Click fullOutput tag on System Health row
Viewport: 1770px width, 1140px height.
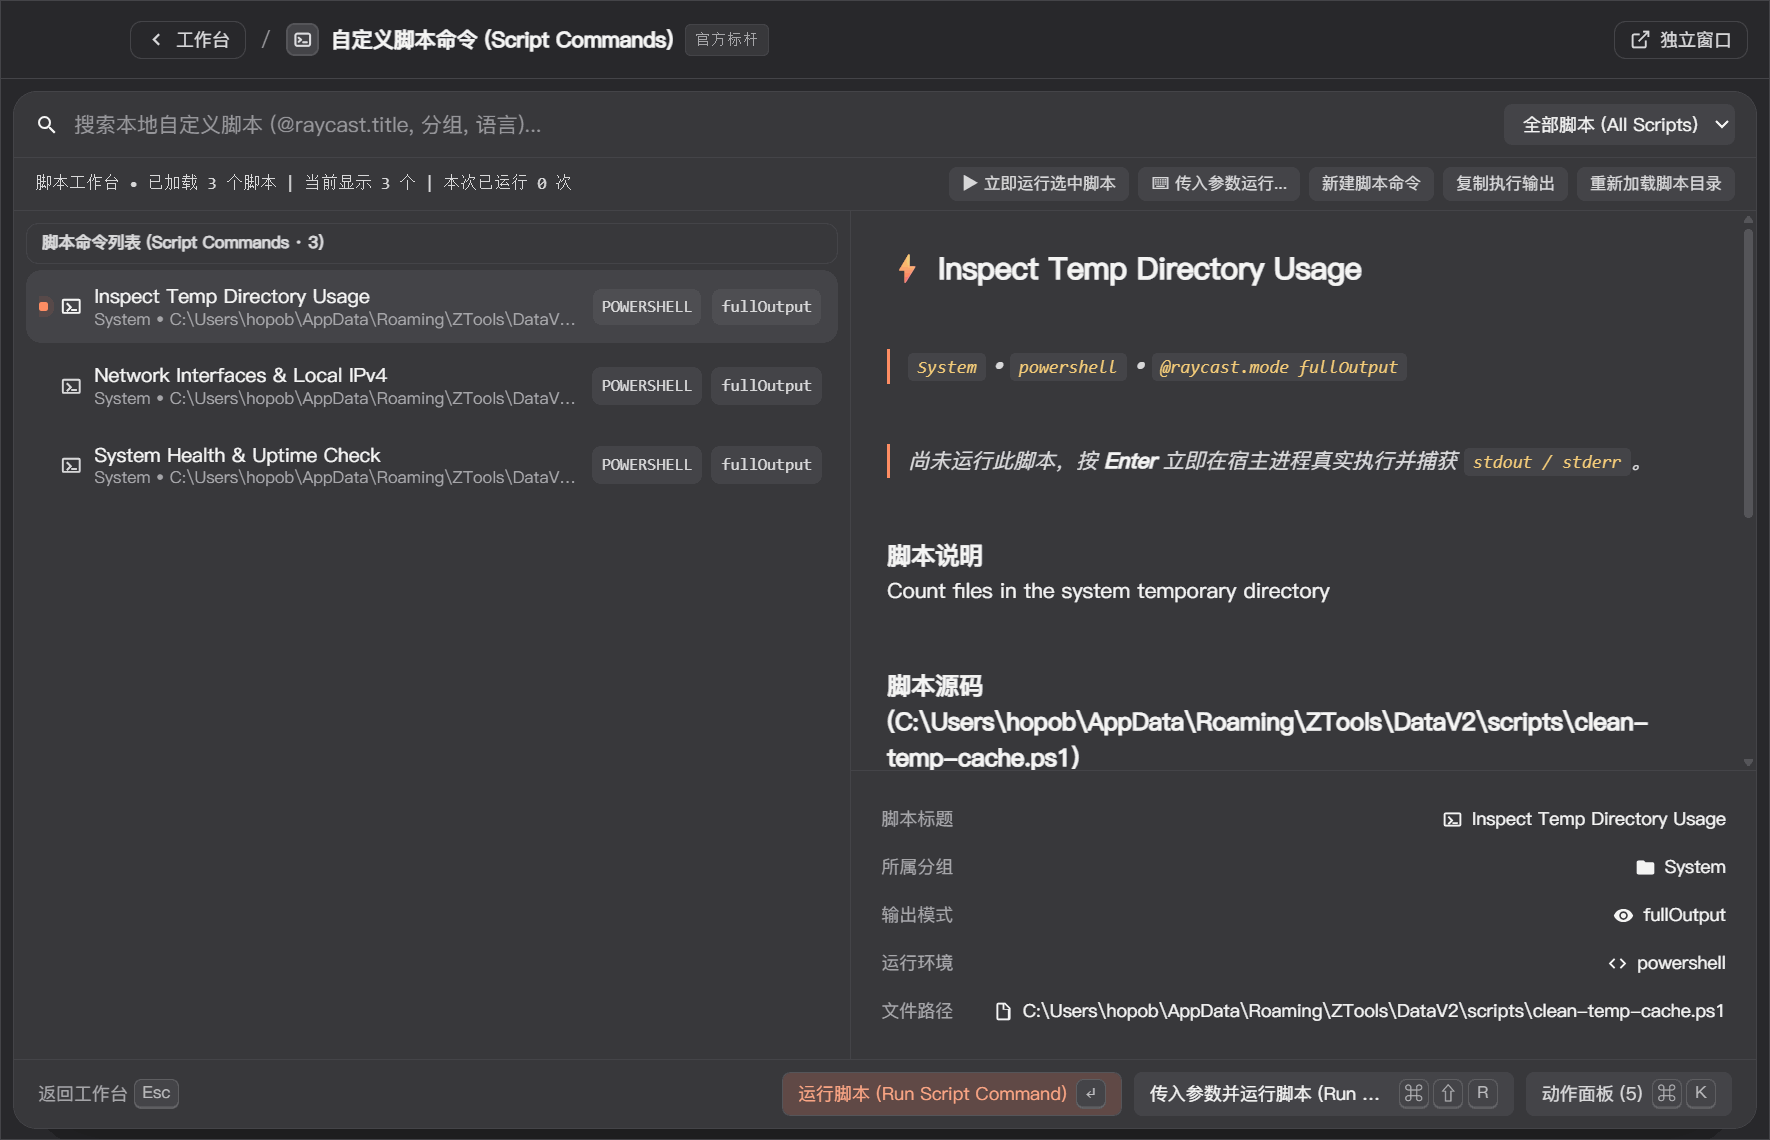[x=766, y=465]
